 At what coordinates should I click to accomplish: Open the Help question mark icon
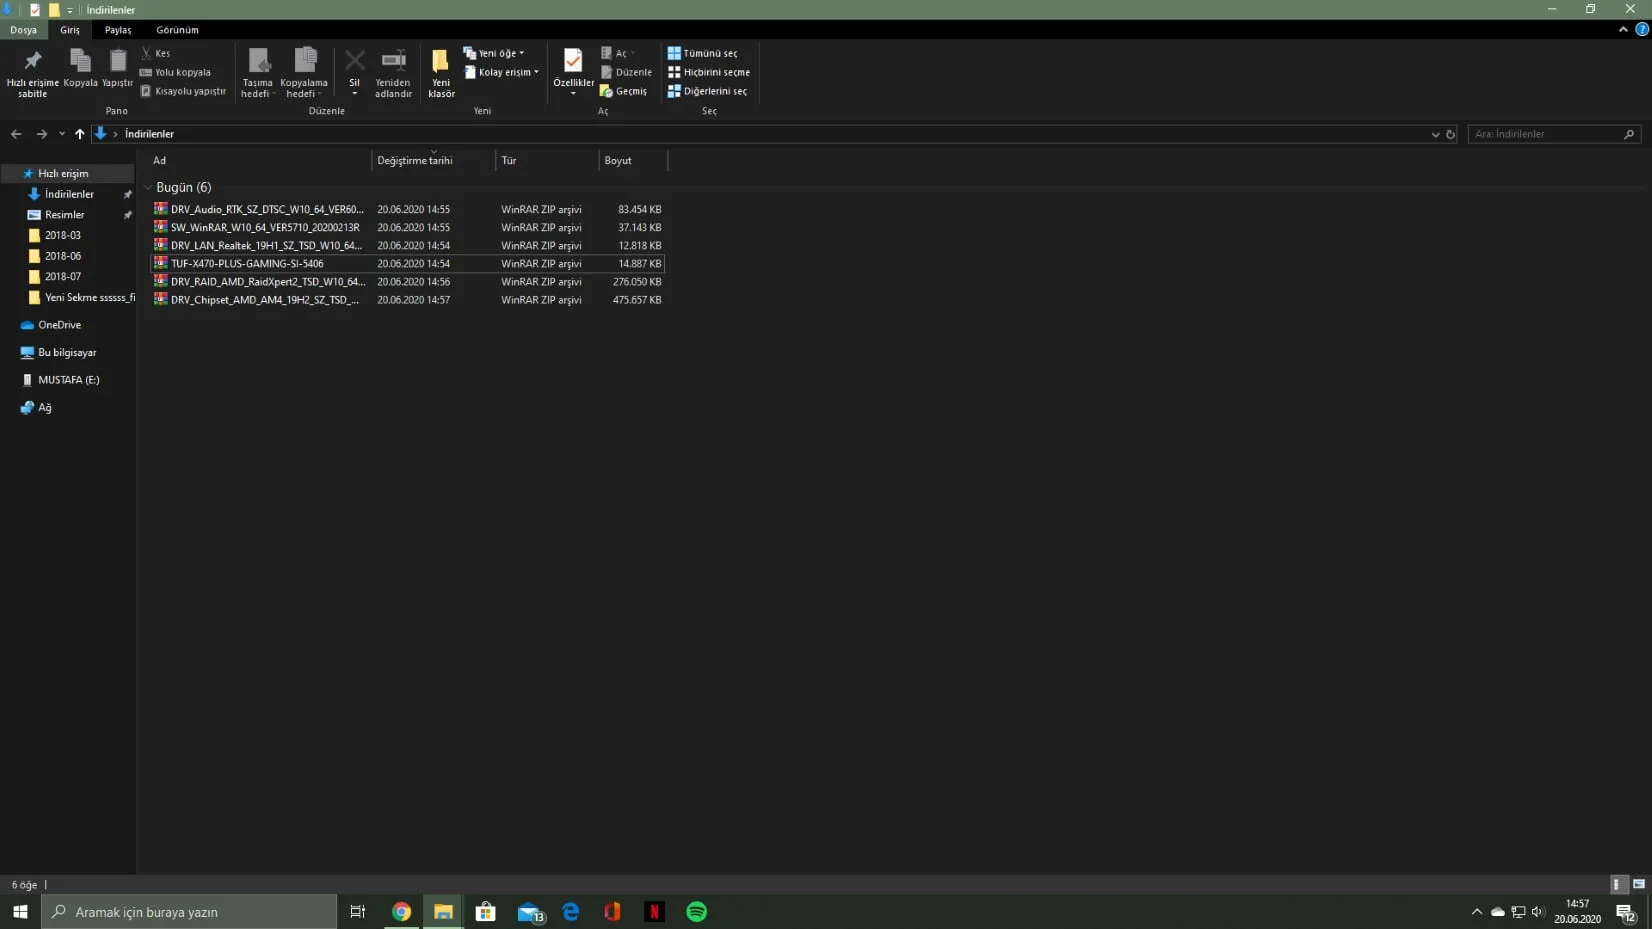[1642, 30]
